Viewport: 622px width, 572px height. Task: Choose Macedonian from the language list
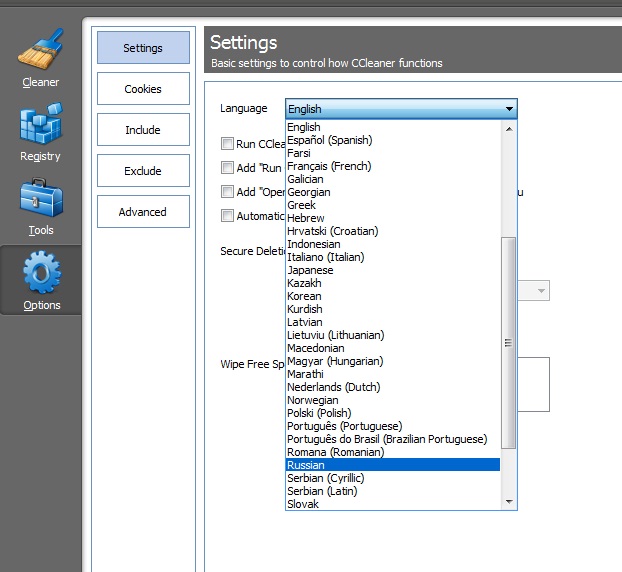click(x=393, y=348)
